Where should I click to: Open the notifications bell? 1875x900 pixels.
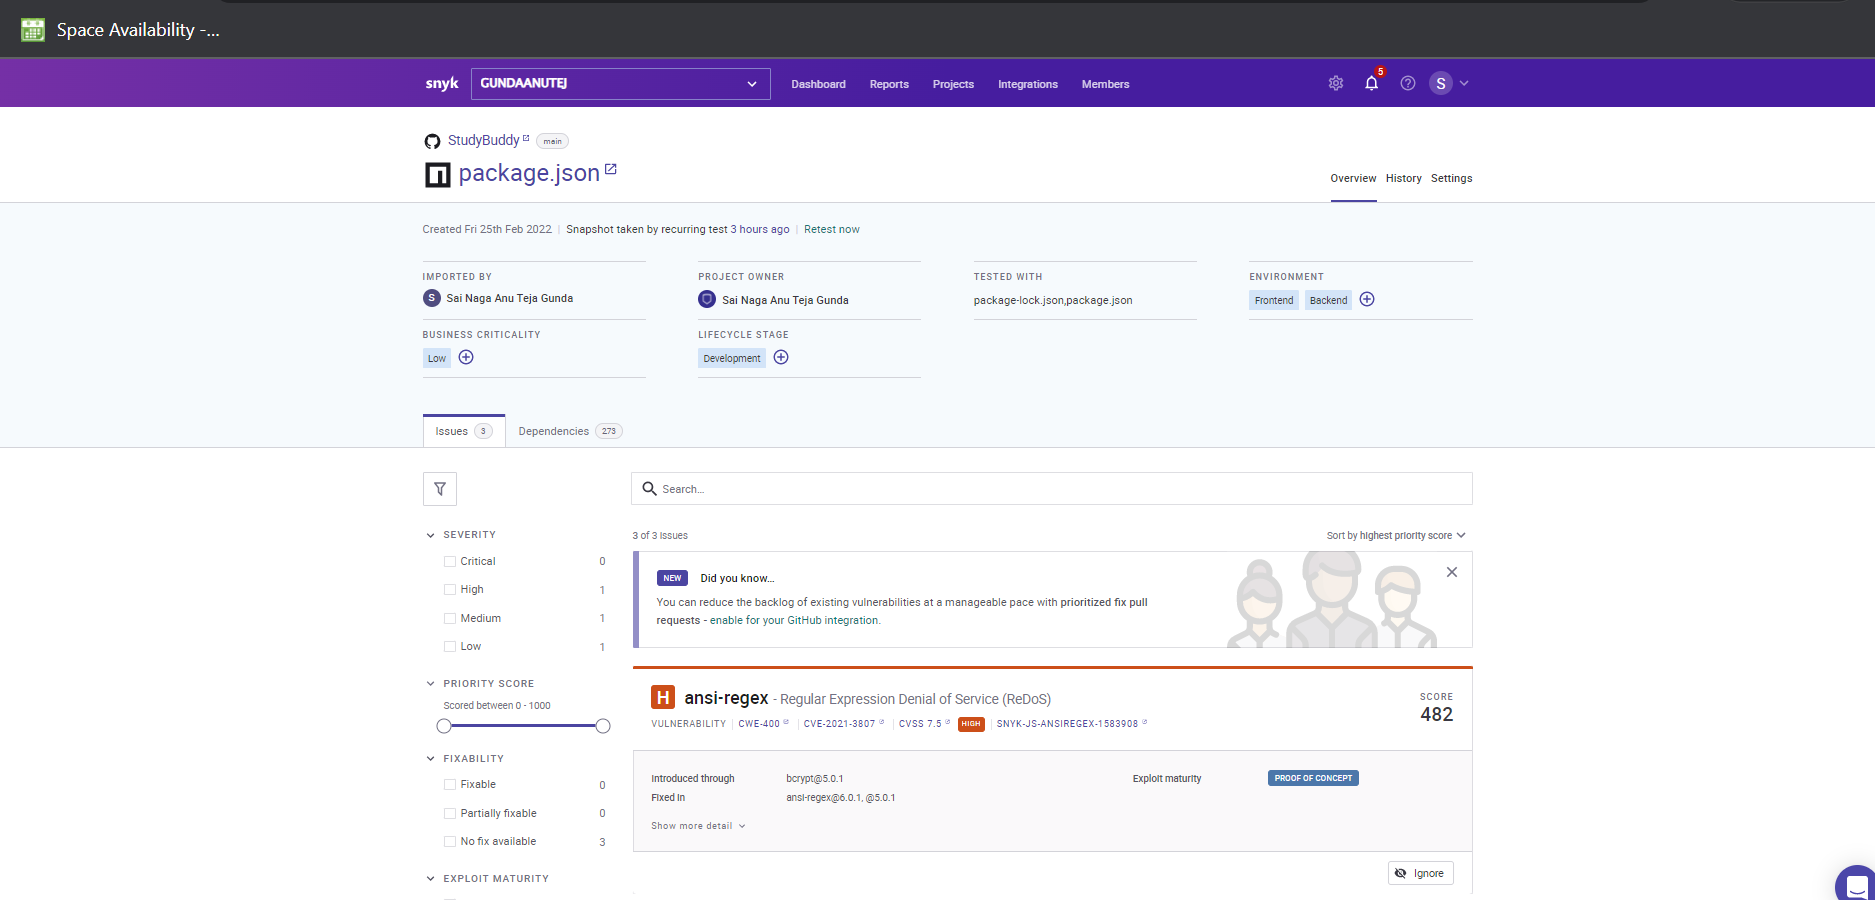point(1371,84)
